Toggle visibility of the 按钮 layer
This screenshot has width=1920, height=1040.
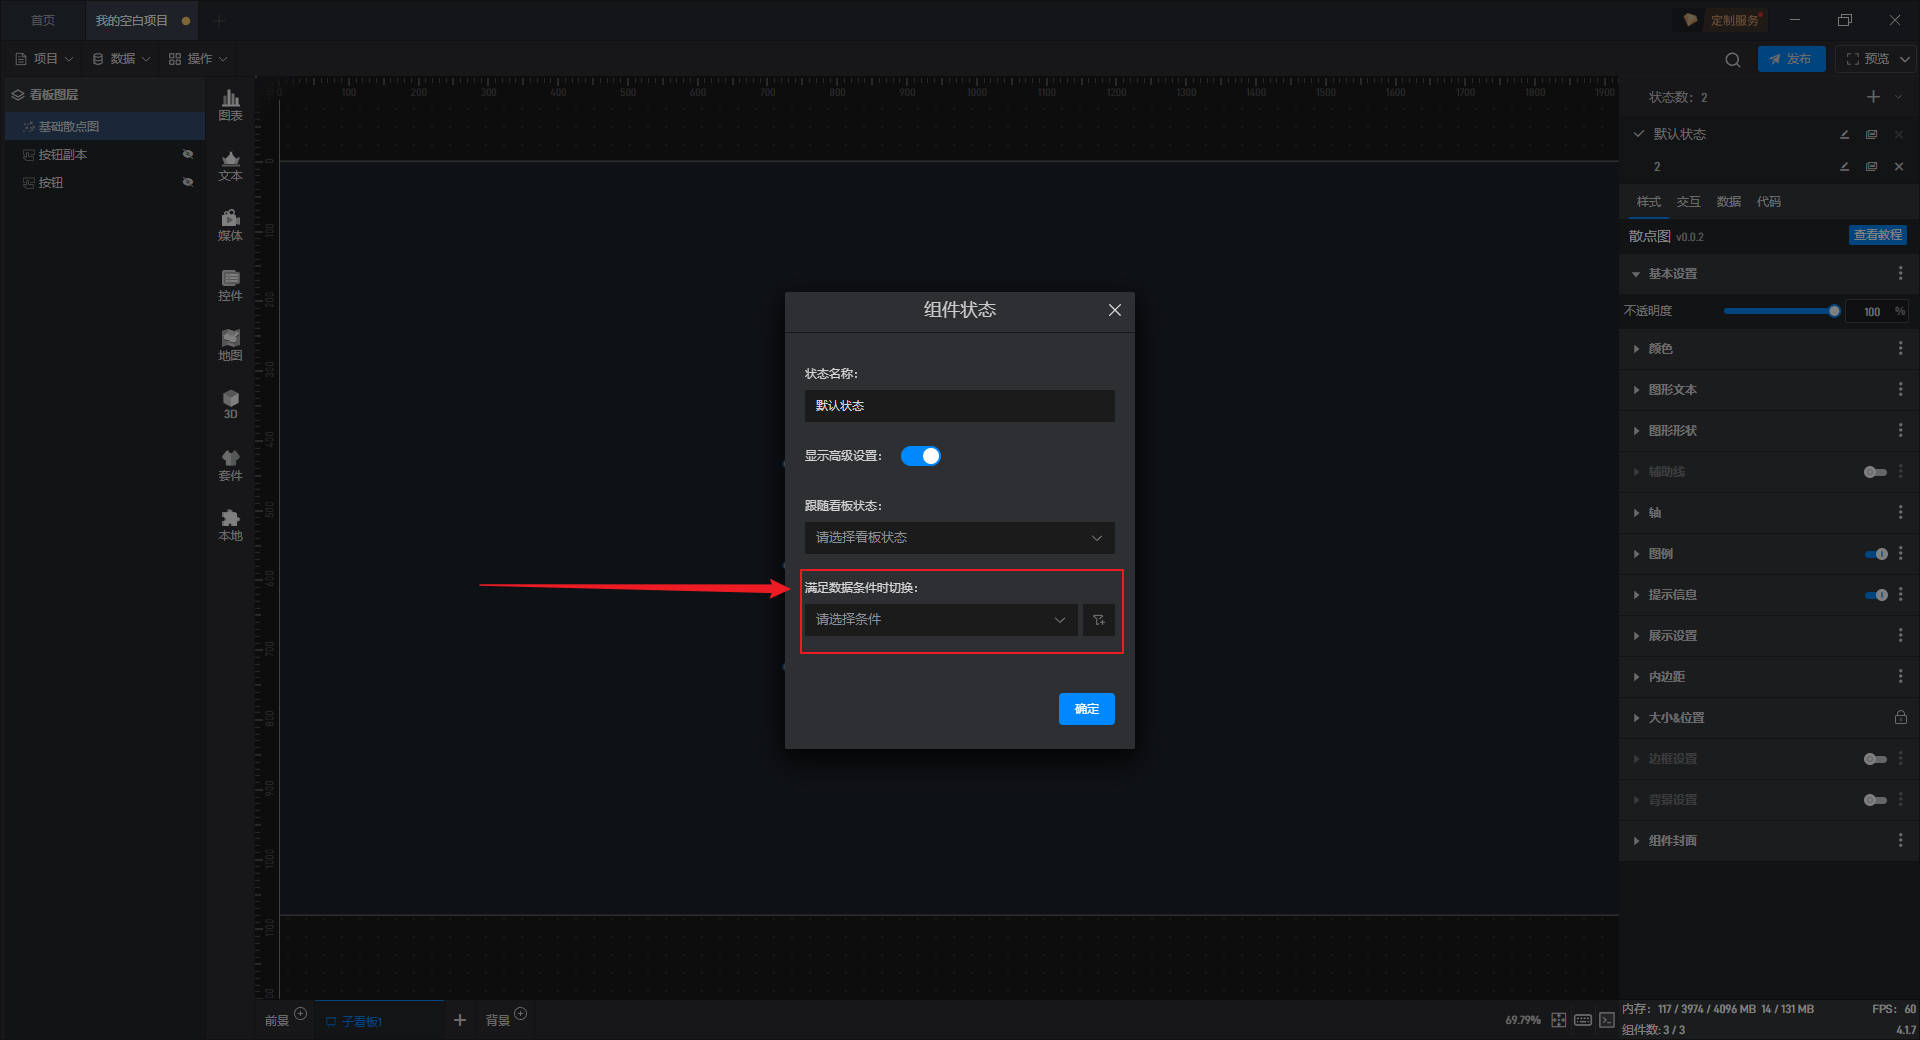tap(187, 182)
